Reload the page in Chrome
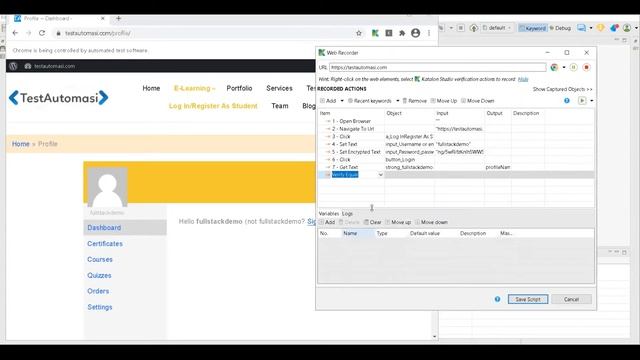This screenshot has width=640, height=360. [42, 33]
